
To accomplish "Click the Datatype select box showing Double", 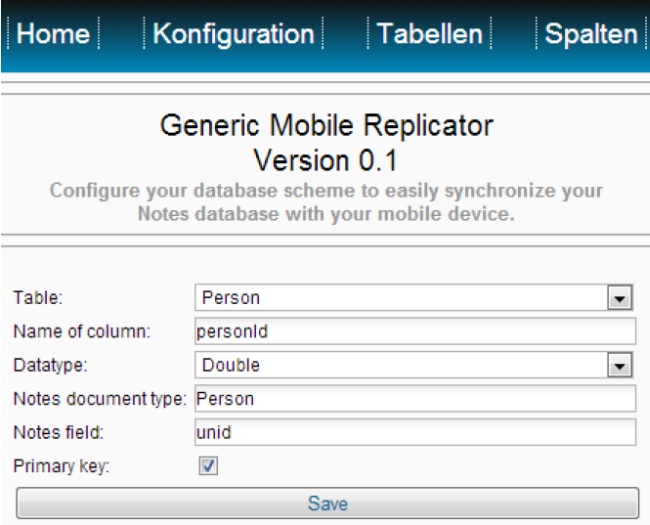I will tap(414, 365).
